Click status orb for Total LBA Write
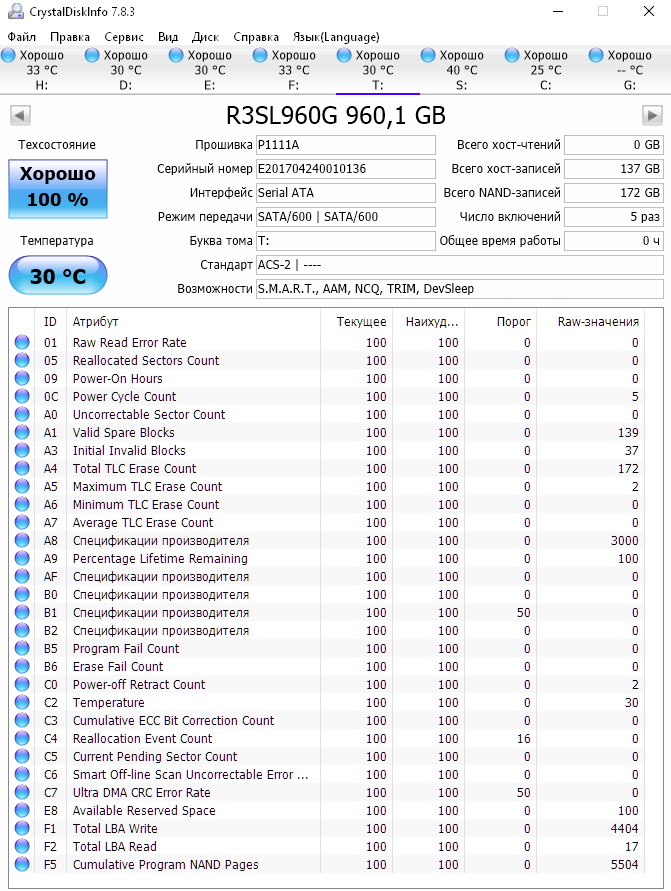 point(22,828)
